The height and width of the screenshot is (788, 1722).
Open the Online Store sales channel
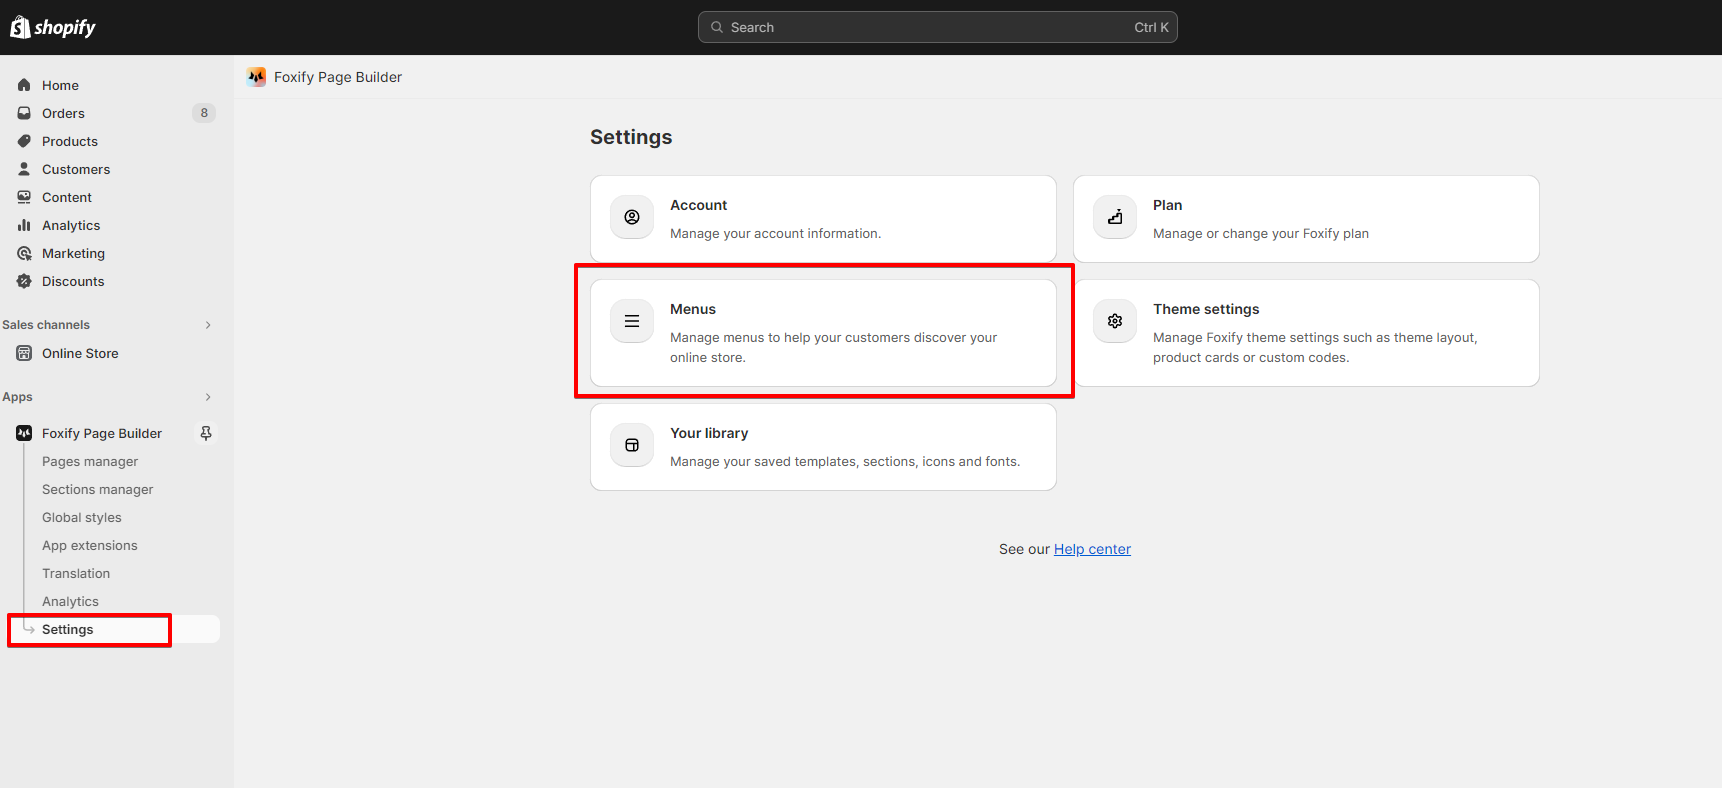tap(80, 353)
